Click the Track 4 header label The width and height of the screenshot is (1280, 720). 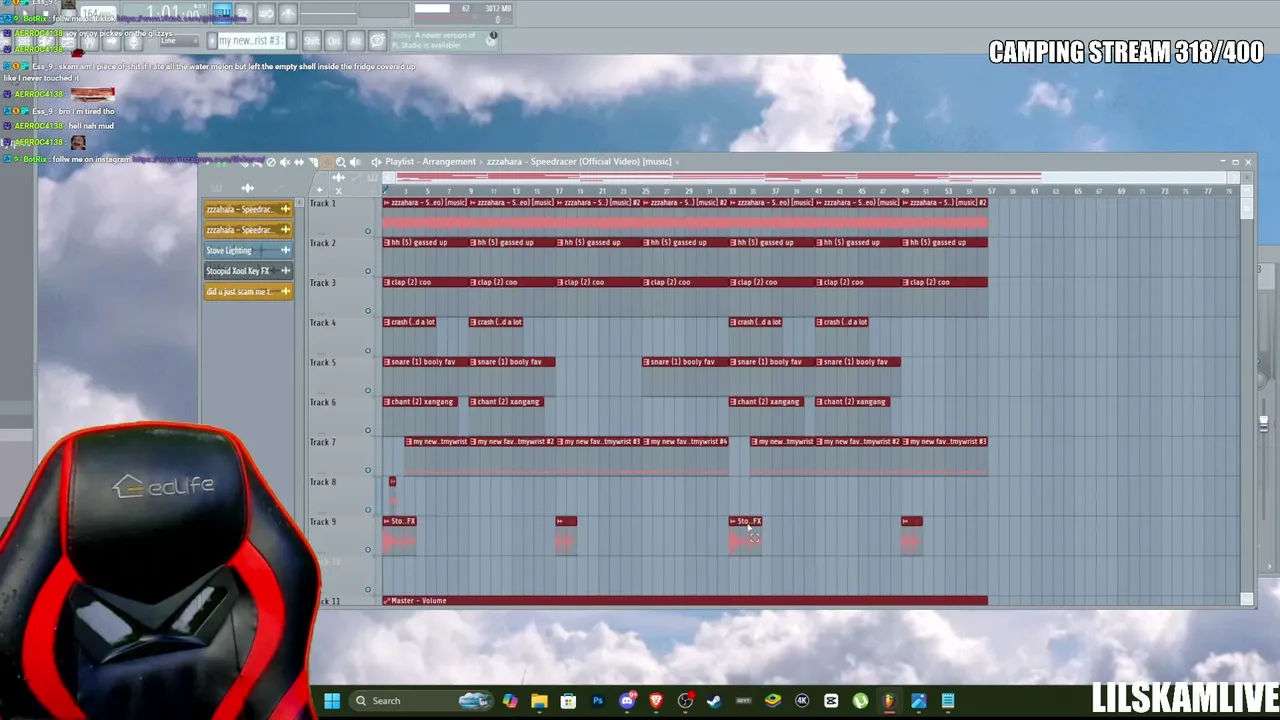(322, 323)
